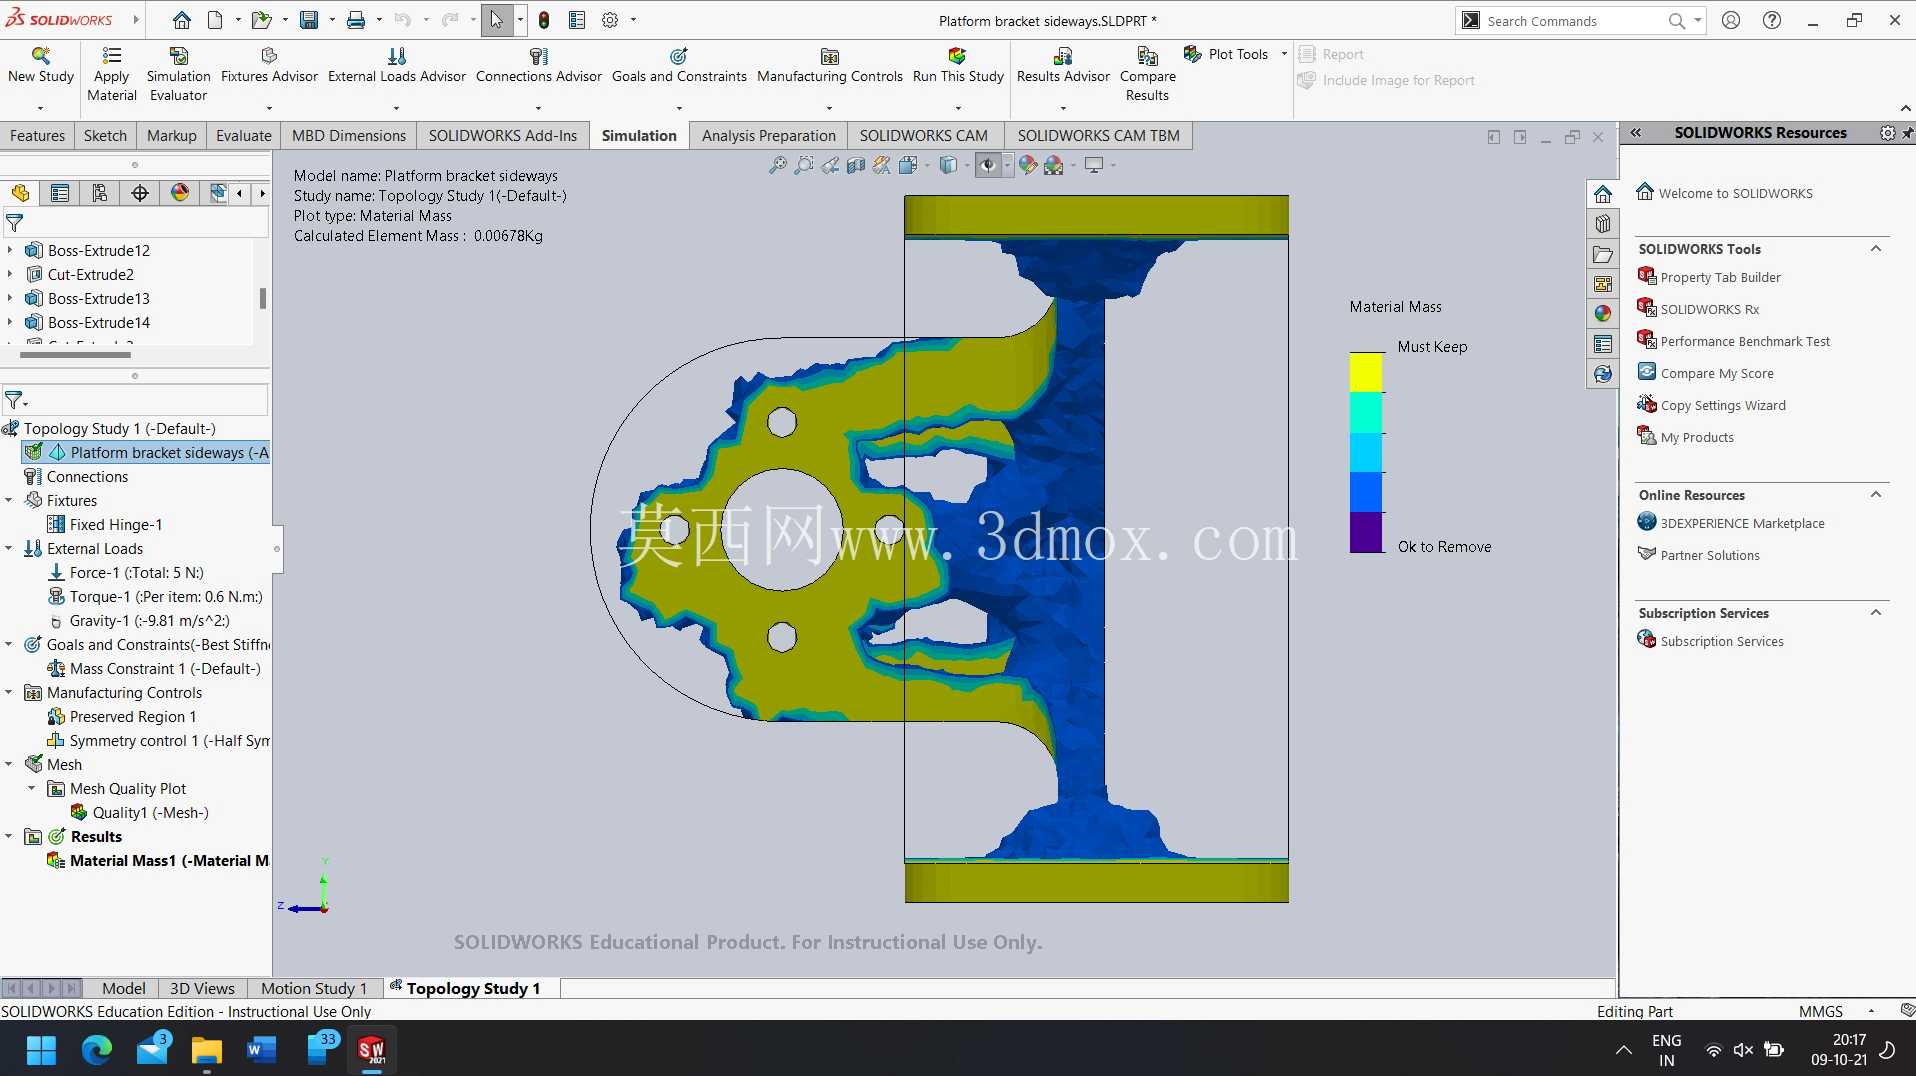This screenshot has width=1916, height=1076.
Task: Switch to the Sketch tab
Action: pos(105,135)
